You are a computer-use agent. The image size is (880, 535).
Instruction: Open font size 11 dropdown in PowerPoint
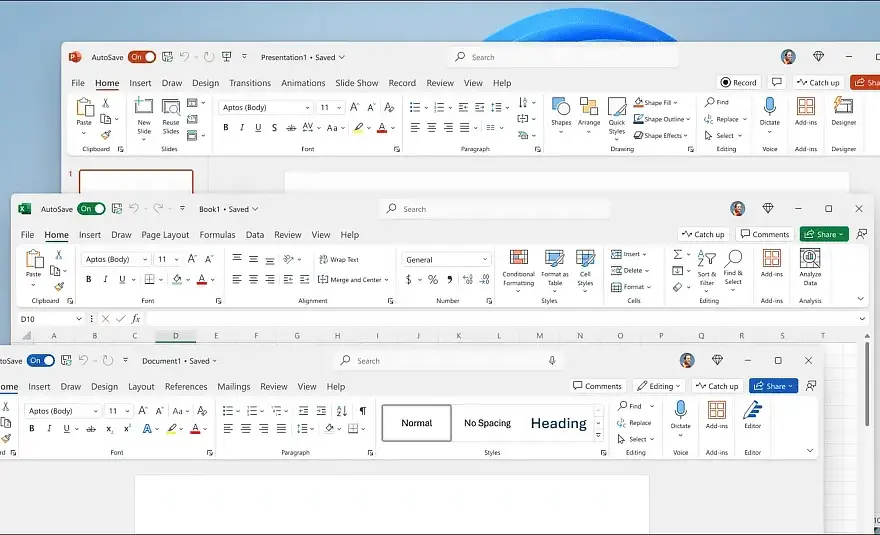point(339,108)
